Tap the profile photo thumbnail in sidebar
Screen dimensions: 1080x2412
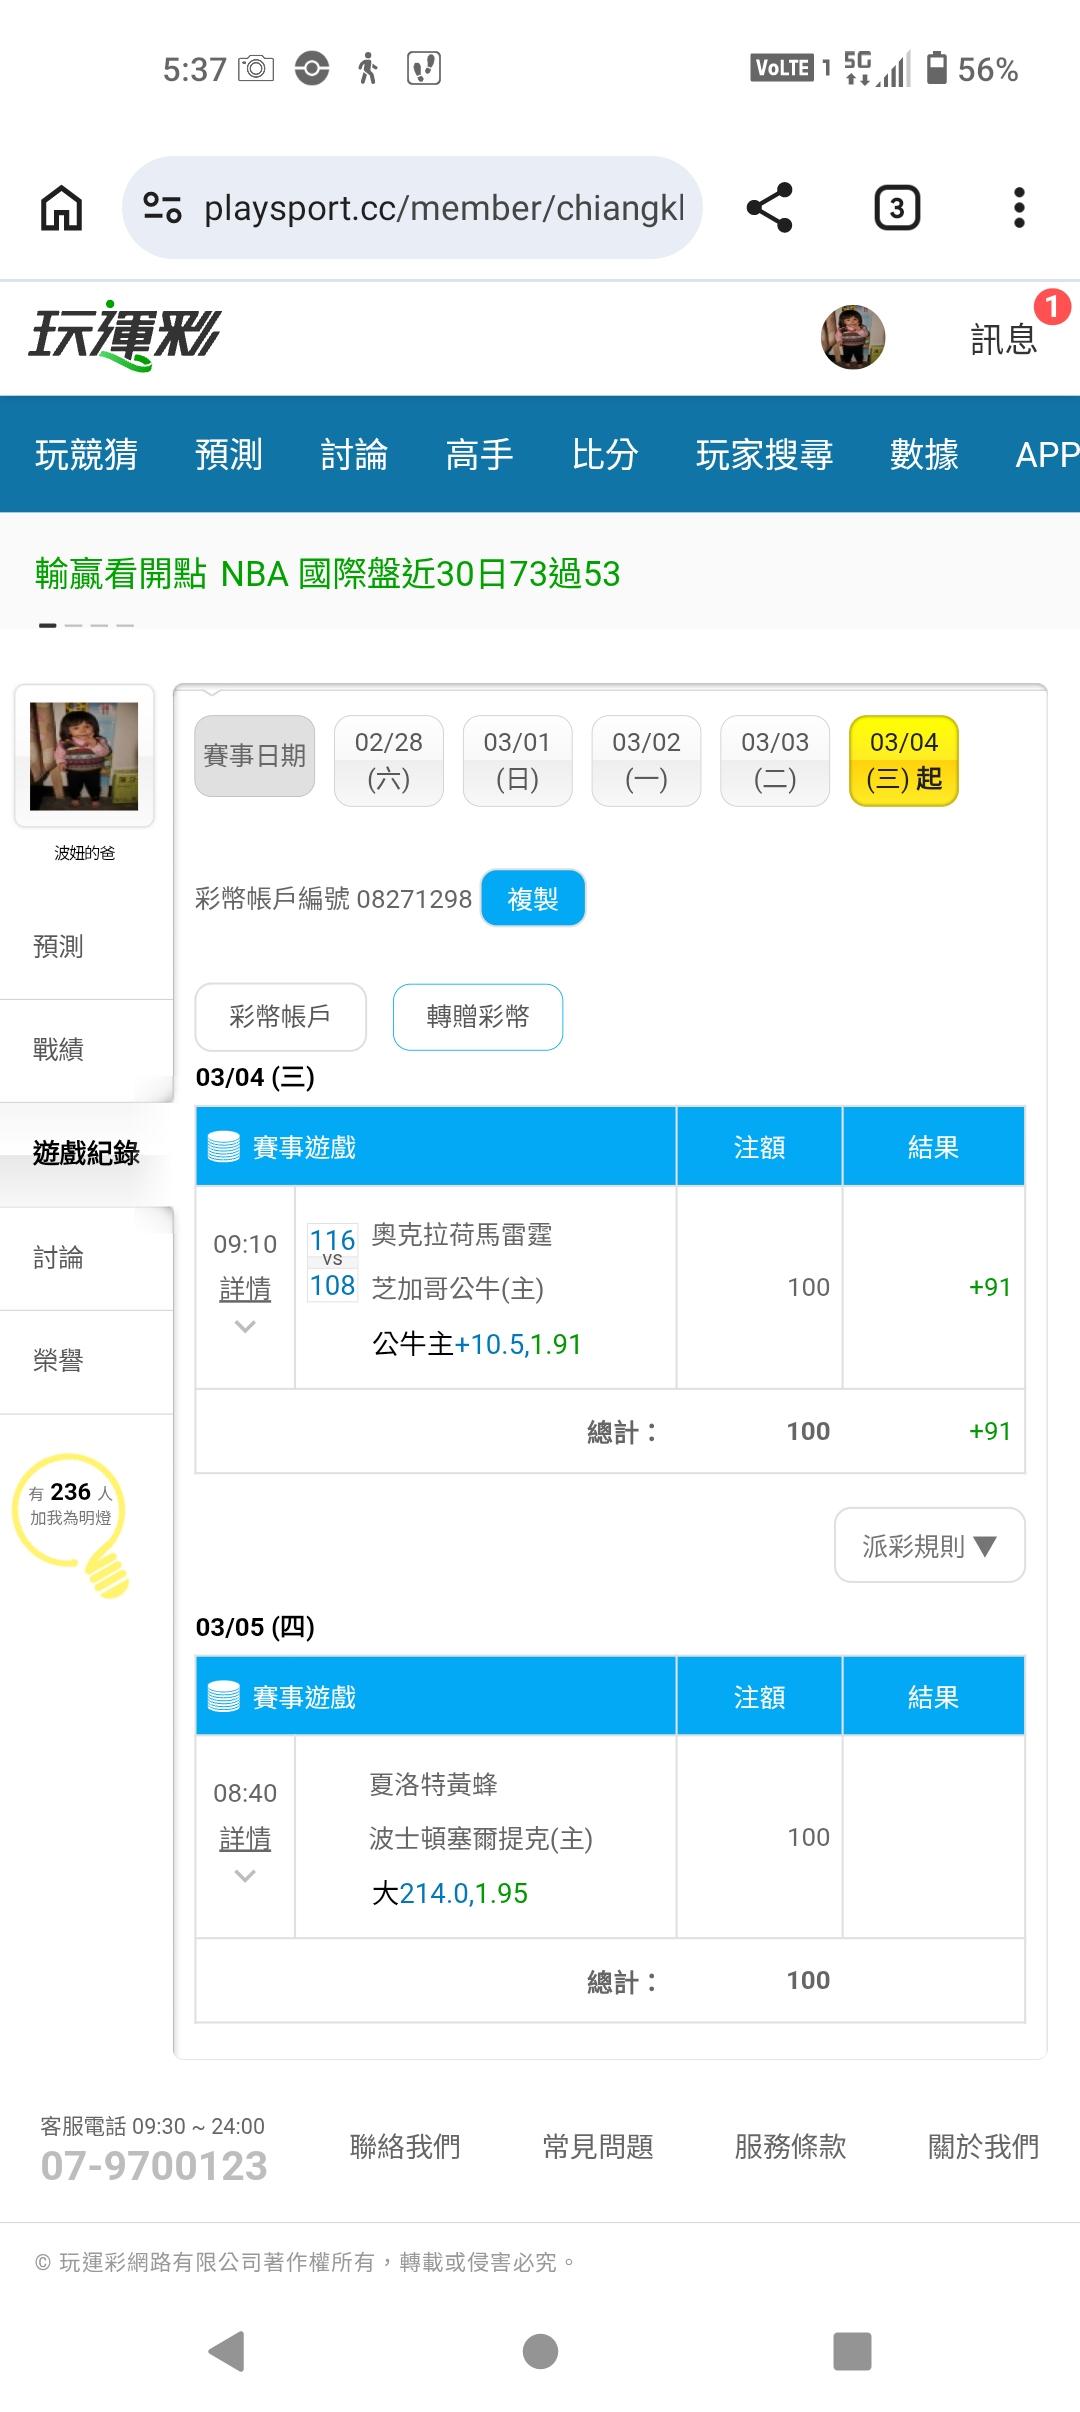pos(84,756)
